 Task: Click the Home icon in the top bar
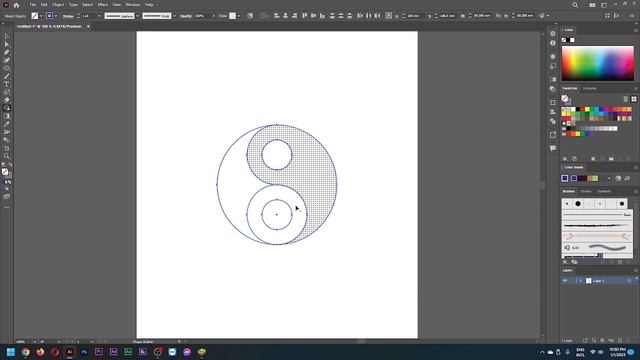point(16,5)
